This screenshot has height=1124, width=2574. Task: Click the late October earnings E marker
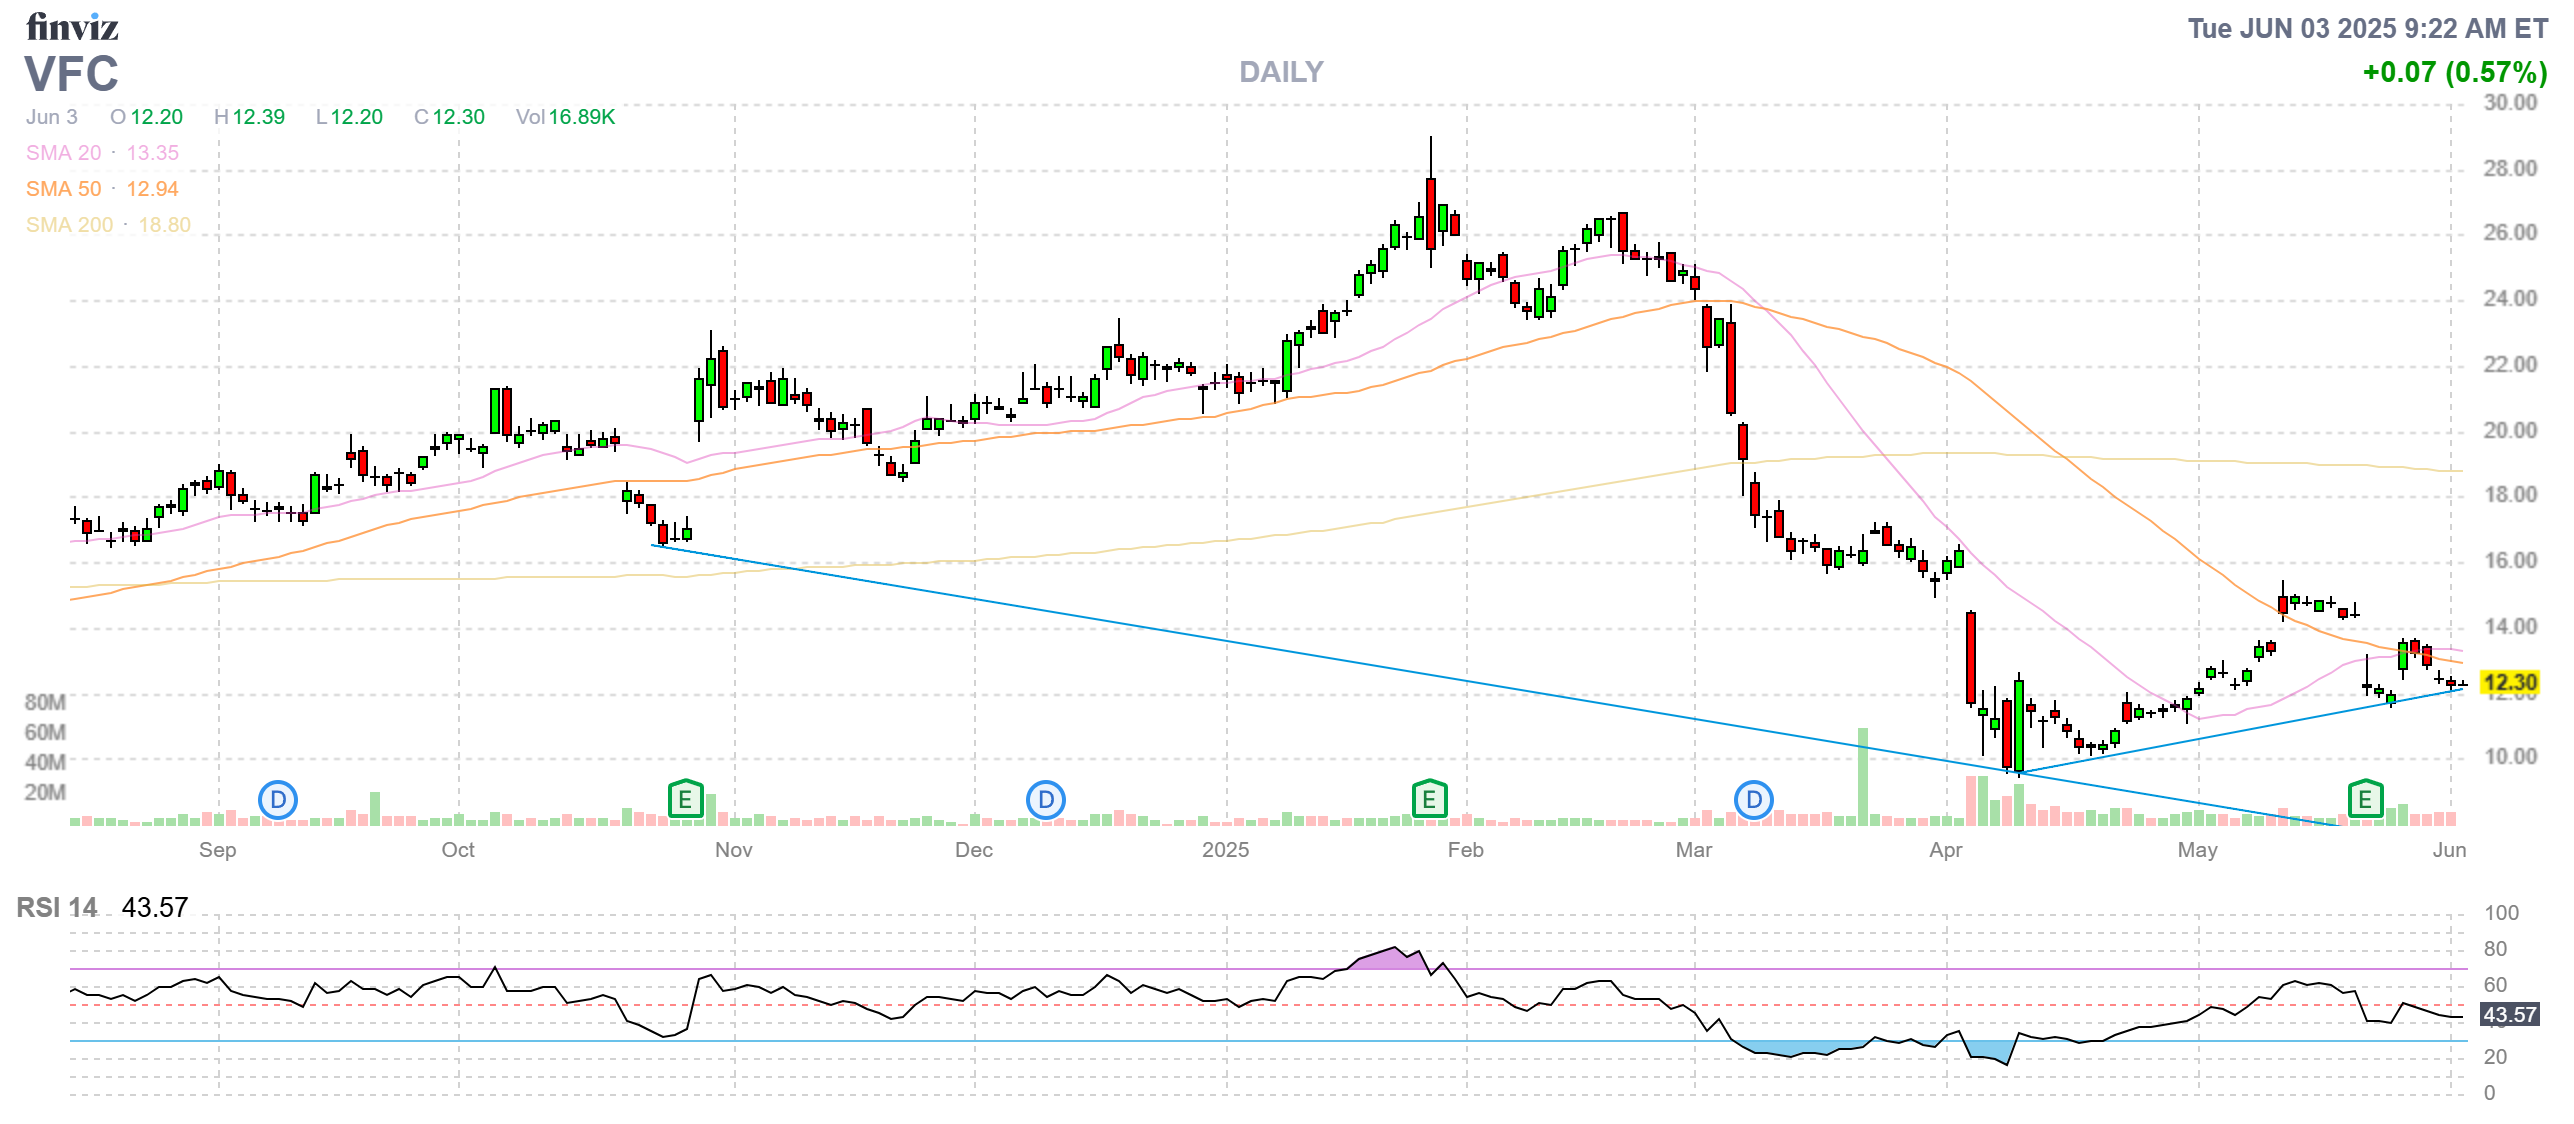[x=685, y=800]
